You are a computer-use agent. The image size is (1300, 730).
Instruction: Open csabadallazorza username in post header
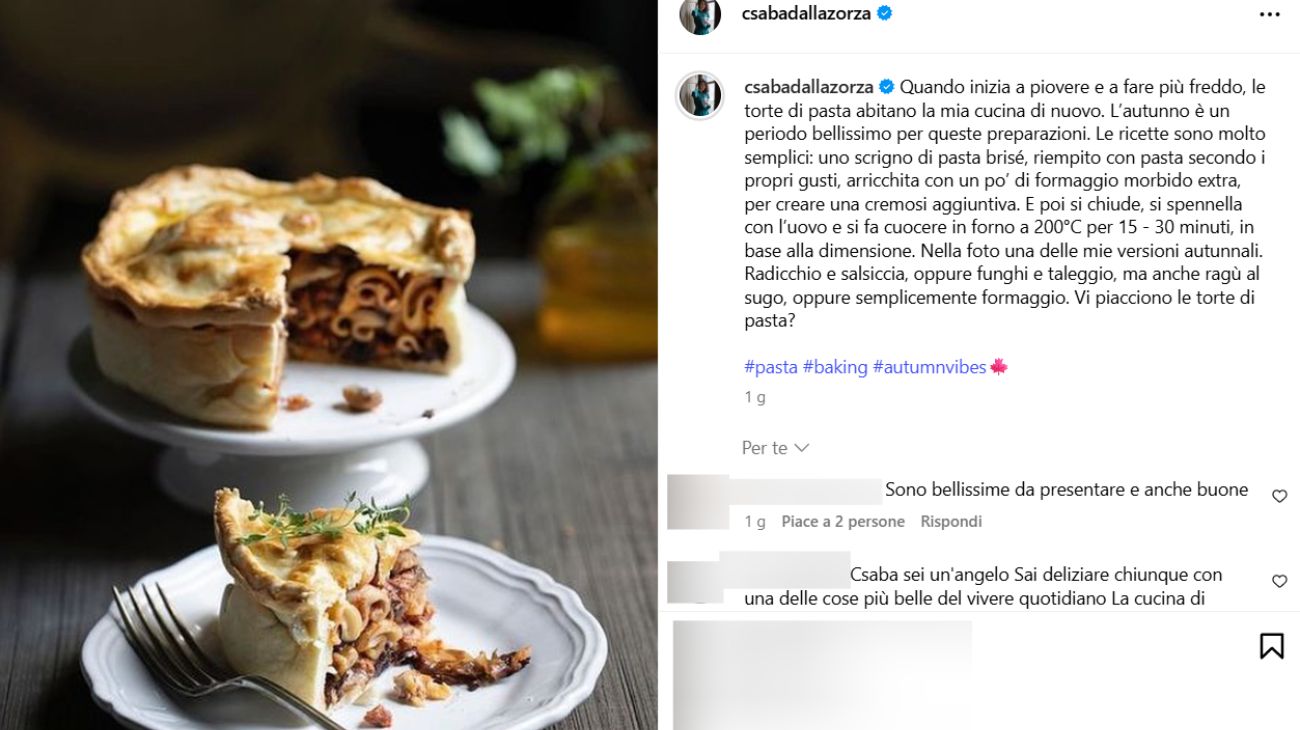point(807,13)
